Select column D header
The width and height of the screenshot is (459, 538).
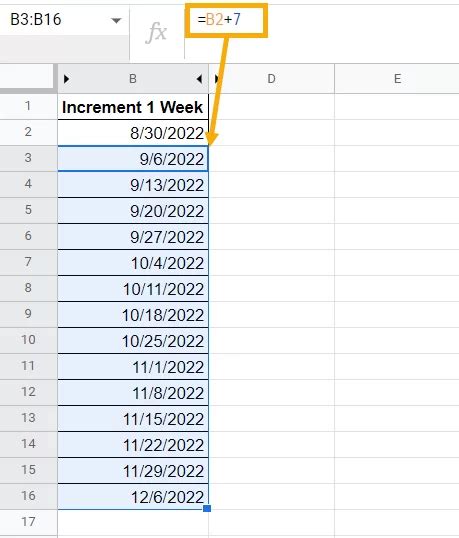[x=271, y=79]
